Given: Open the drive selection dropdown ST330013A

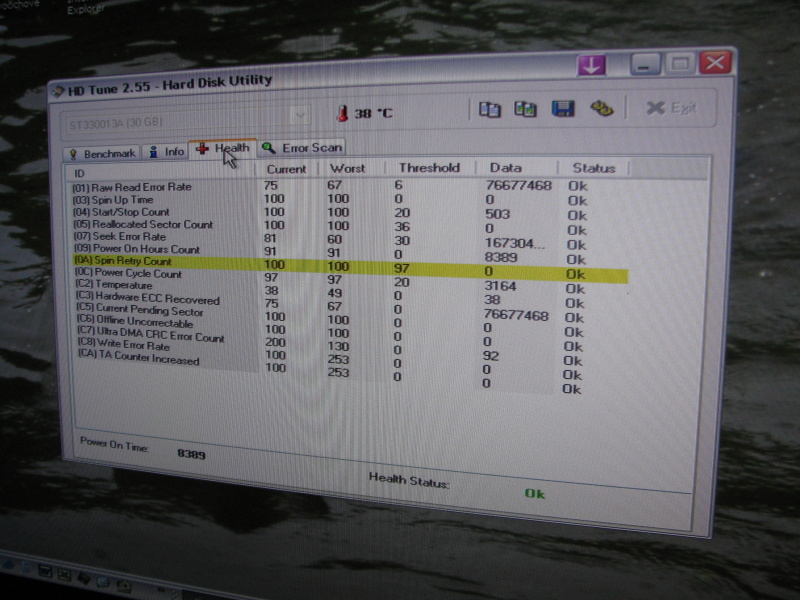Looking at the screenshot, I should (x=186, y=121).
